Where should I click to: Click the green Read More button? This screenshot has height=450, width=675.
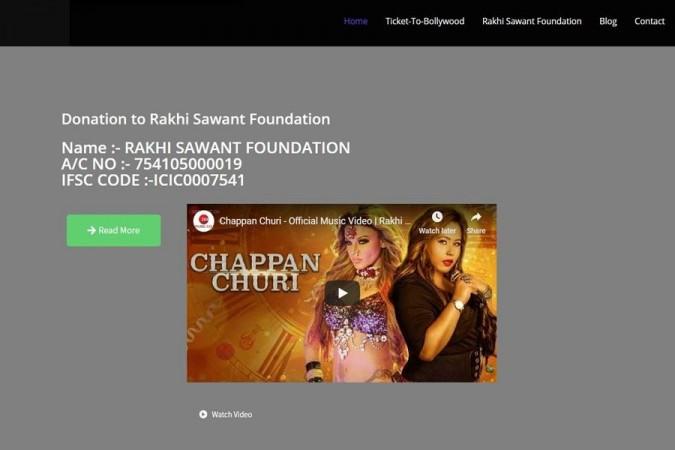(x=114, y=230)
